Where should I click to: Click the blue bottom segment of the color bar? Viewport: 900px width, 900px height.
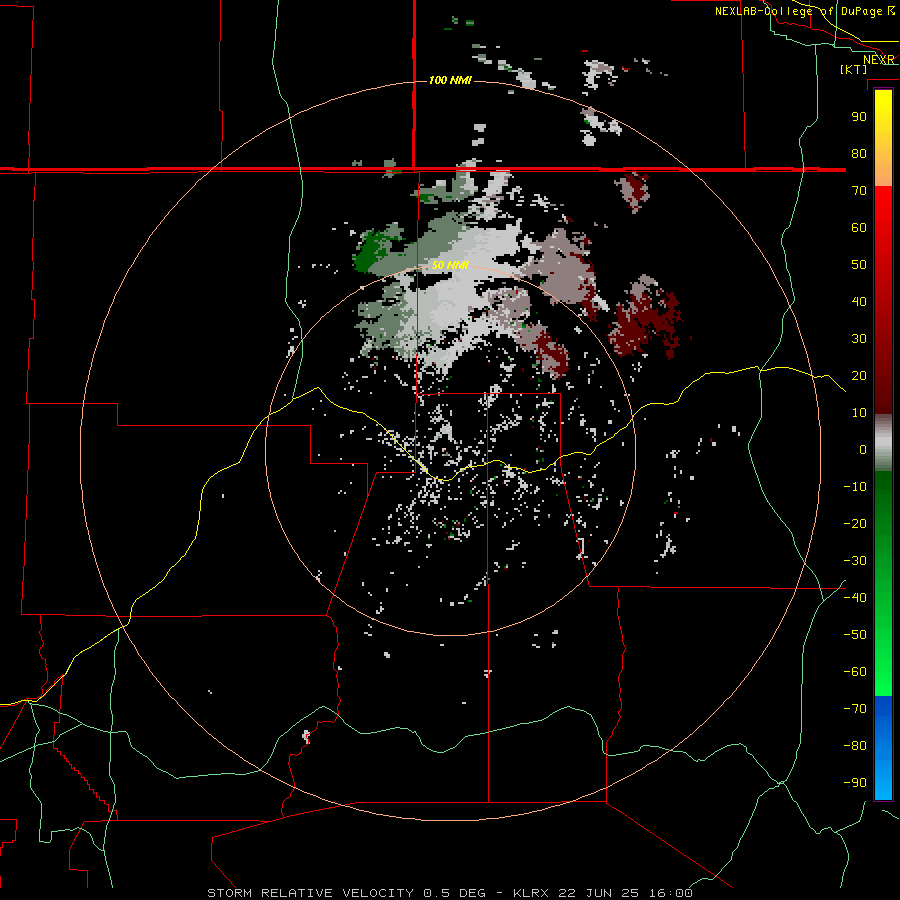coord(883,748)
